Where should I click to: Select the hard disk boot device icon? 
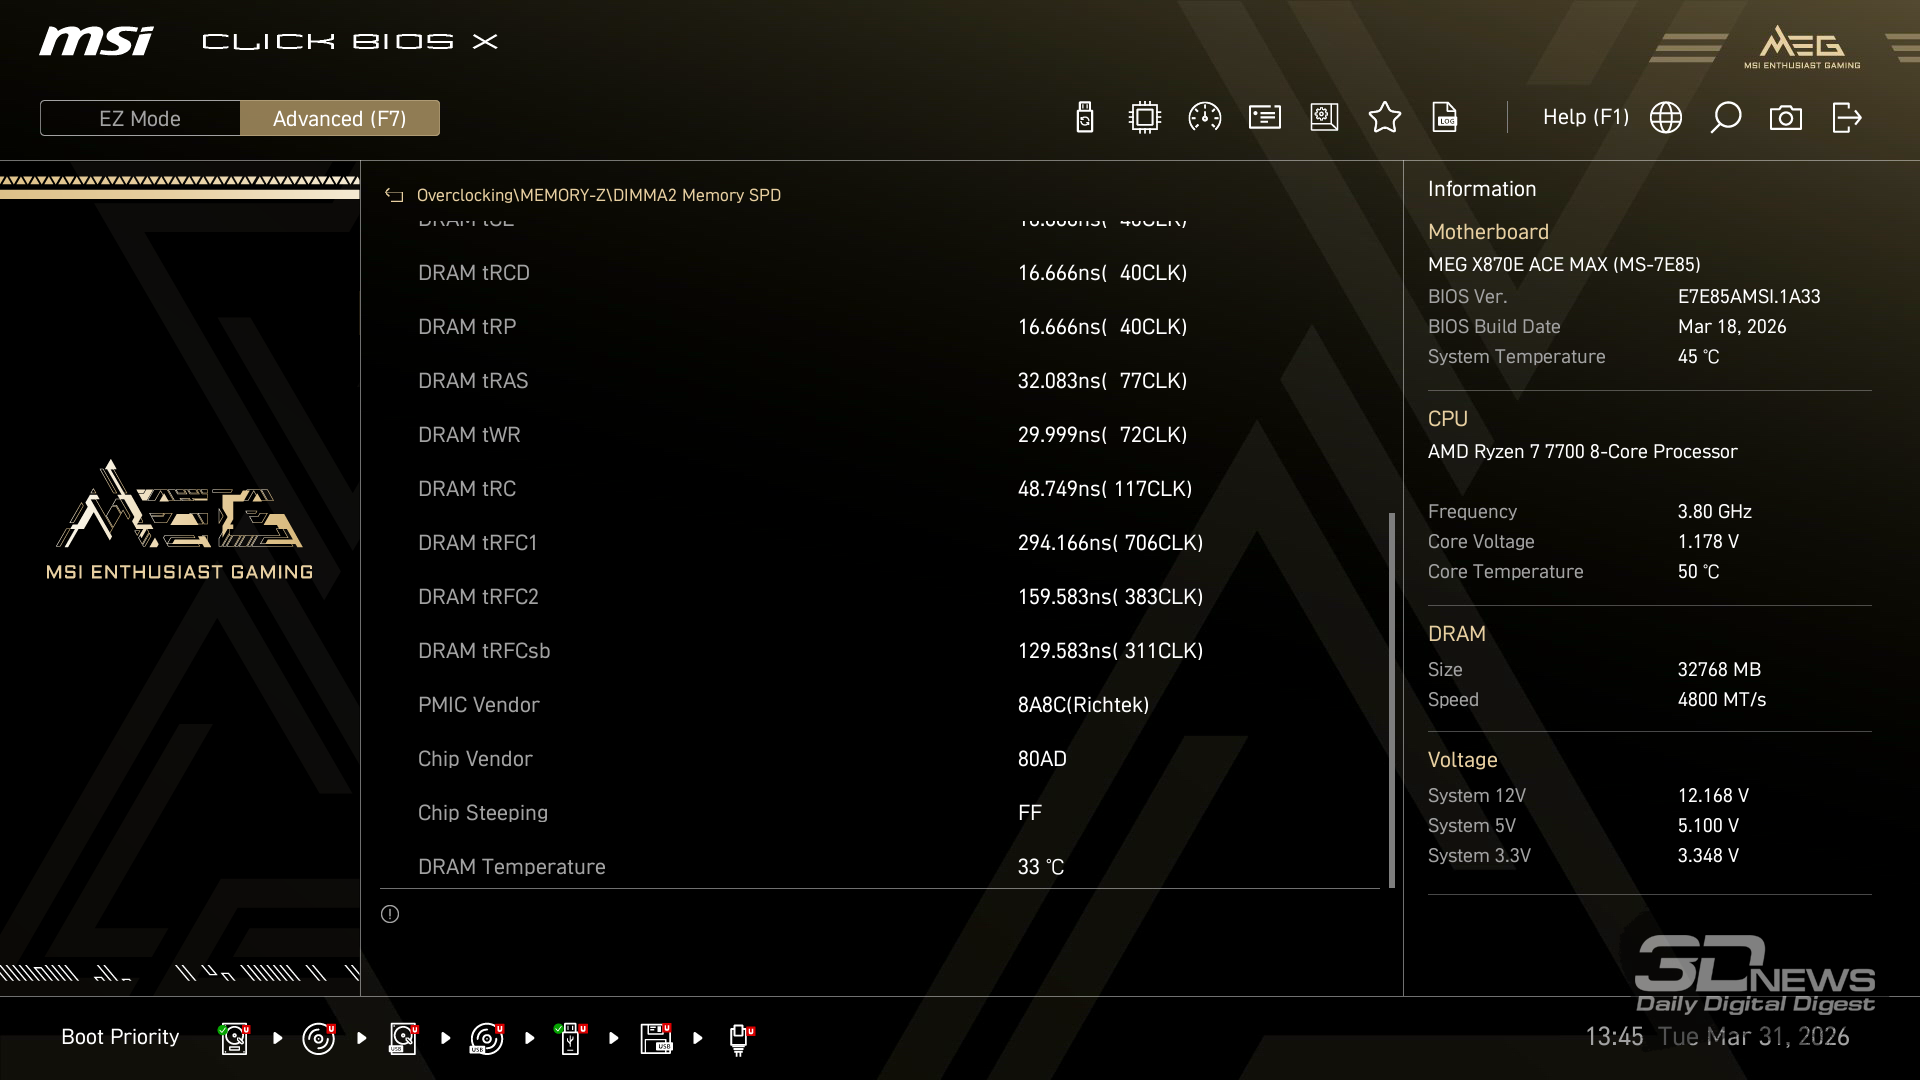click(234, 1038)
